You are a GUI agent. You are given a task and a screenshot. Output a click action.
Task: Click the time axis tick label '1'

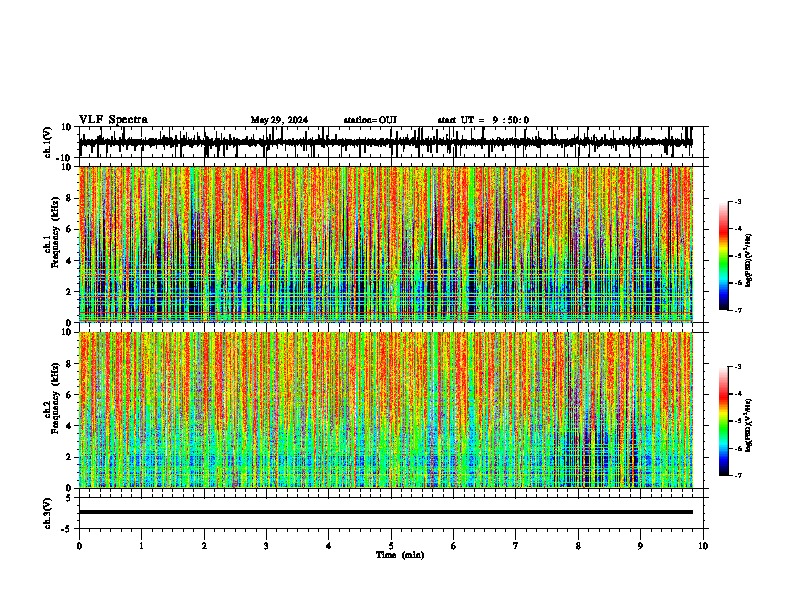(141, 546)
